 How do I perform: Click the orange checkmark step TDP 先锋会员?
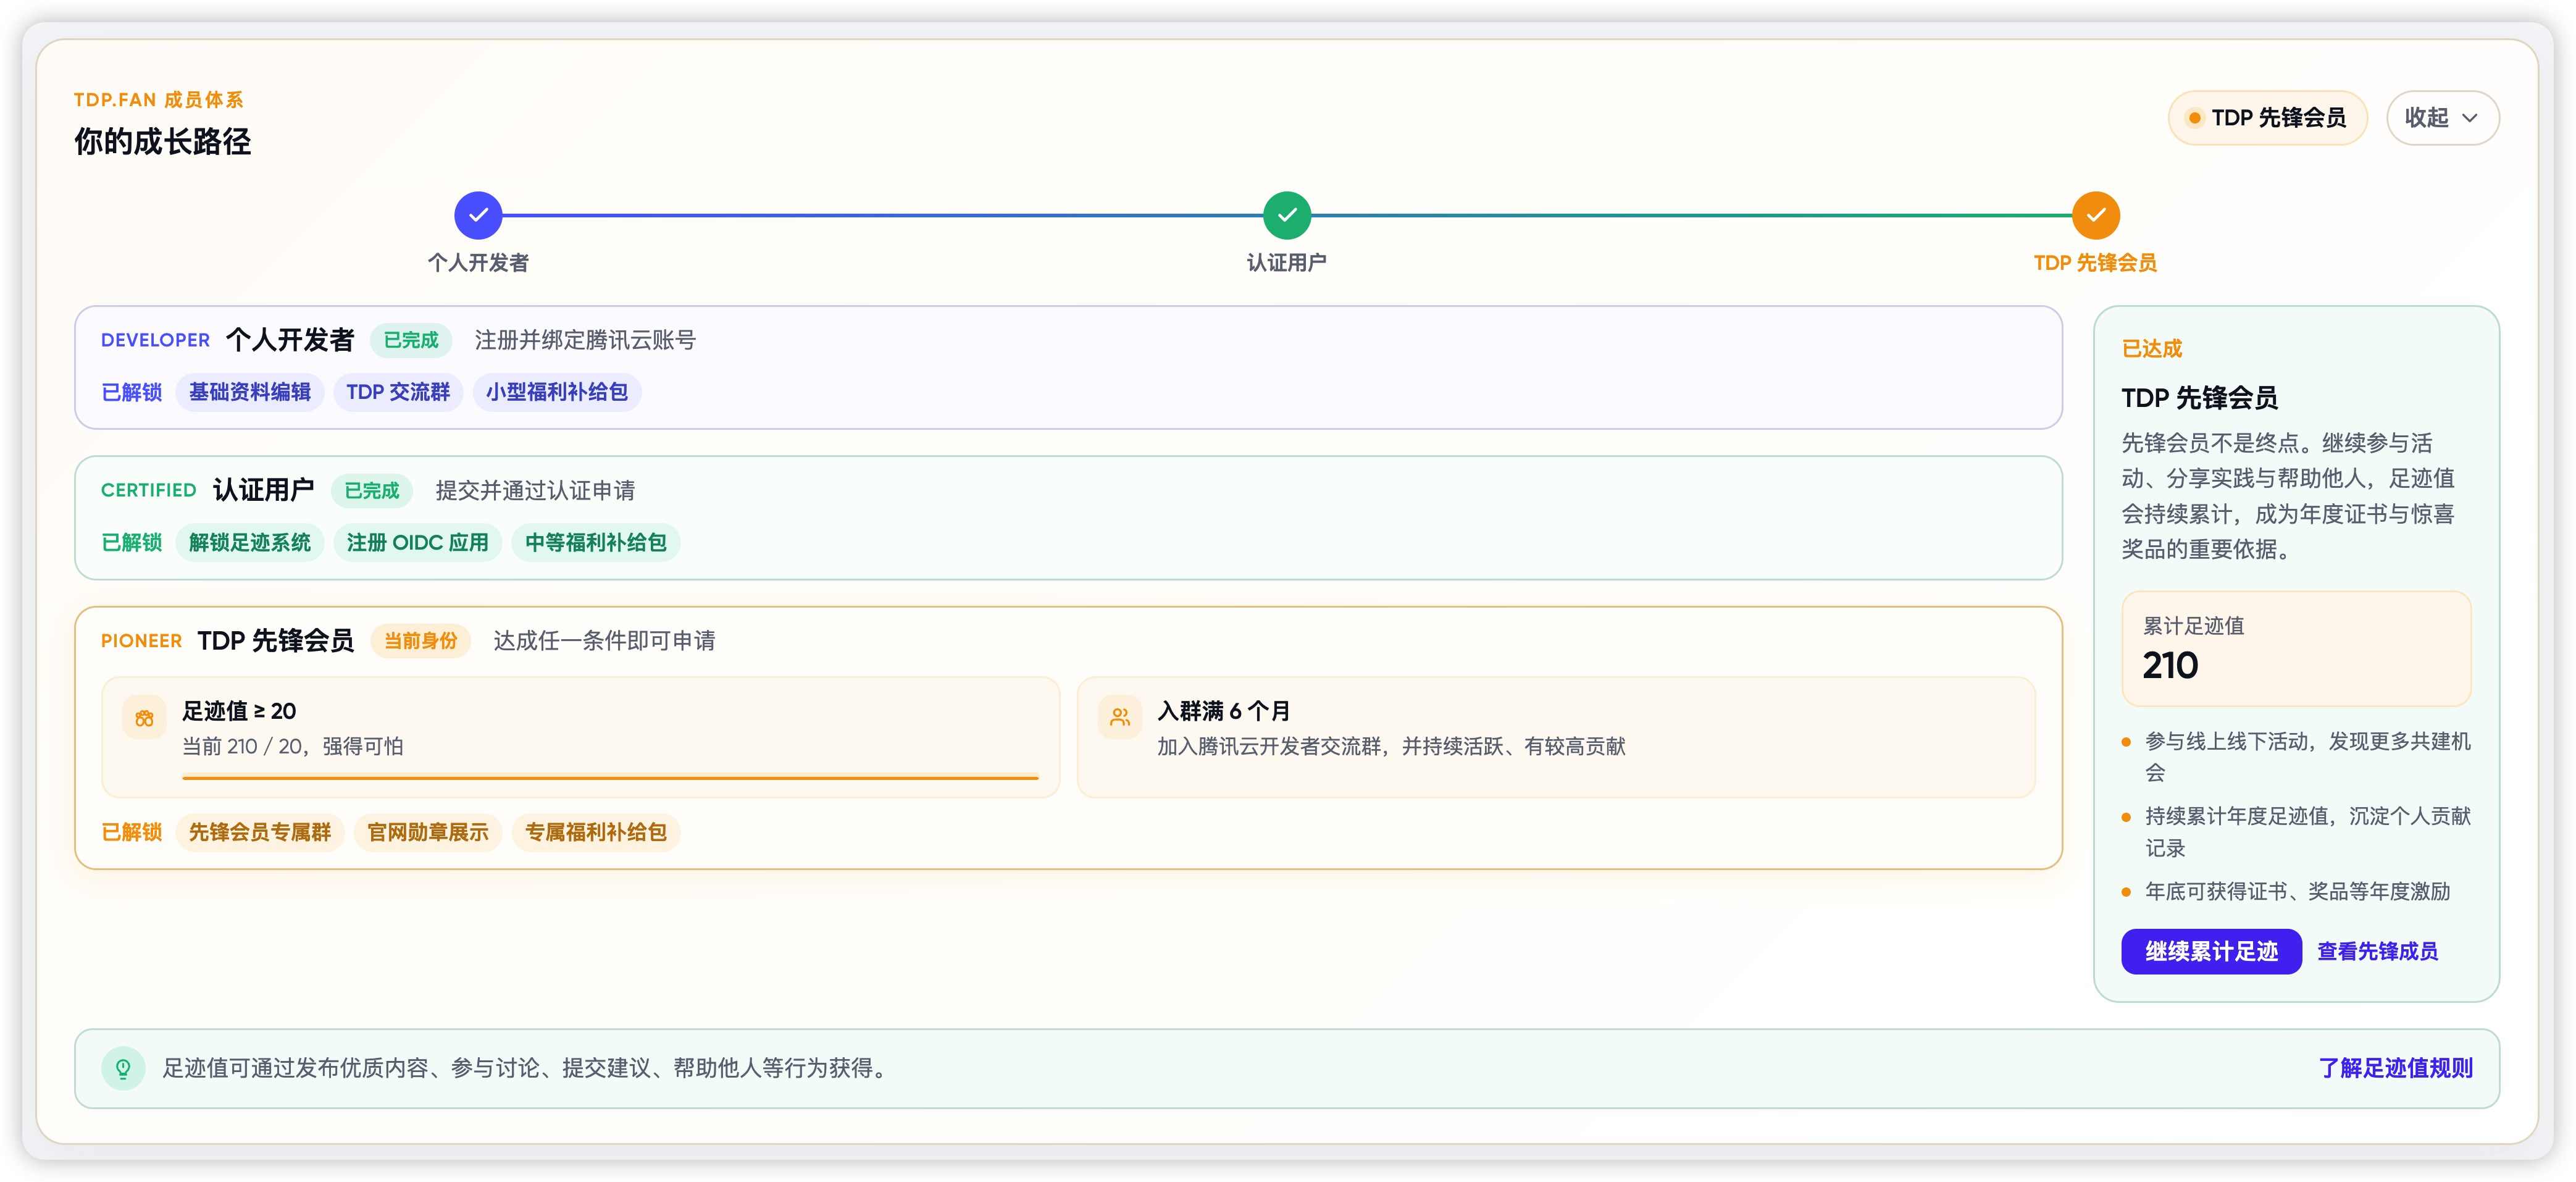2095,215
